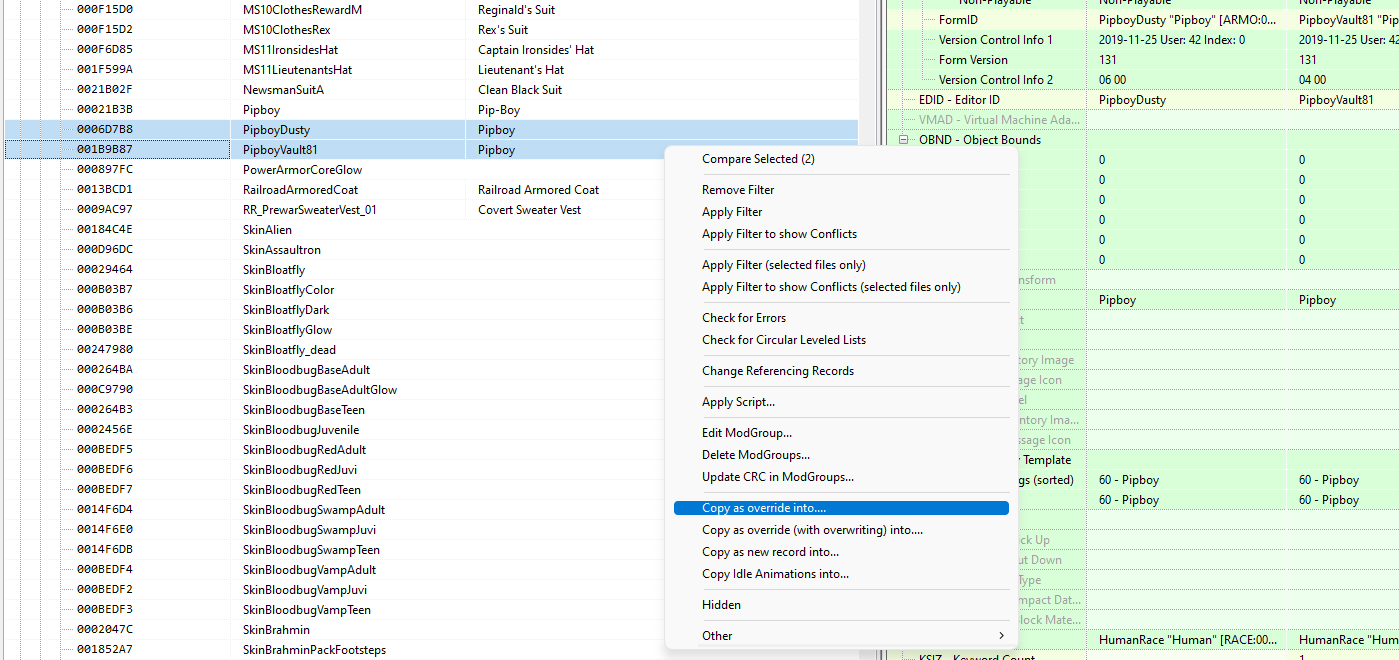The width and height of the screenshot is (1399, 660).
Task: Run Check for Errors
Action: click(744, 318)
